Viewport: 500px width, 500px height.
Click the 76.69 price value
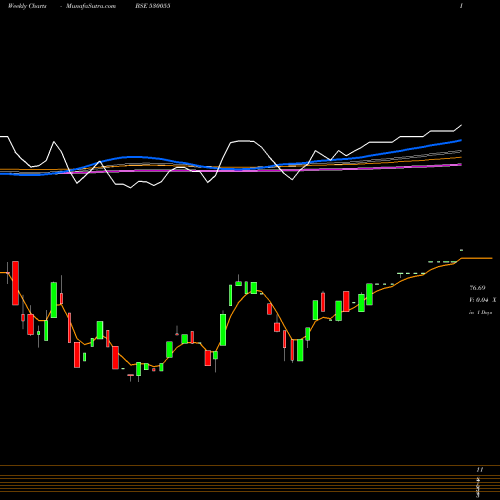(x=477, y=288)
